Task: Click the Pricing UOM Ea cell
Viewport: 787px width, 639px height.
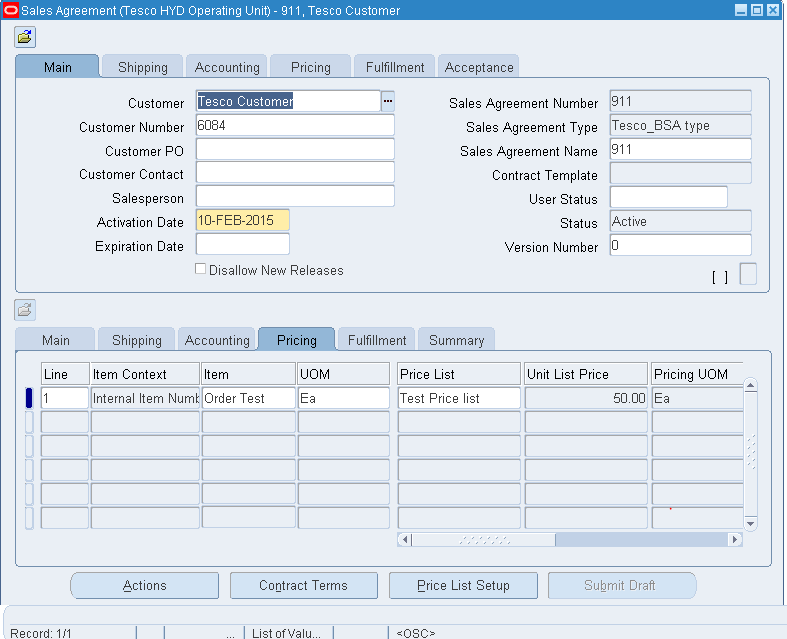Action: pyautogui.click(x=698, y=398)
